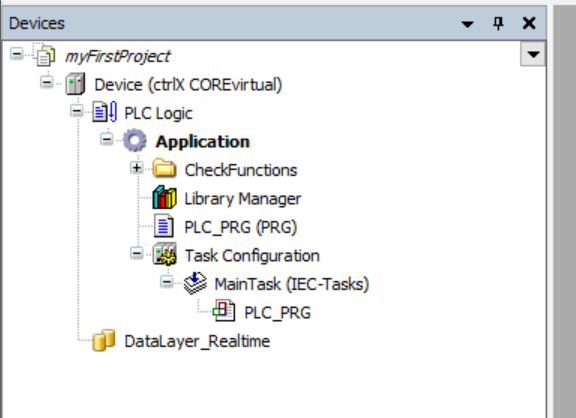The height and width of the screenshot is (418, 576).
Task: Click the DataLayer_Realtime cylinder icon
Action: (x=103, y=340)
